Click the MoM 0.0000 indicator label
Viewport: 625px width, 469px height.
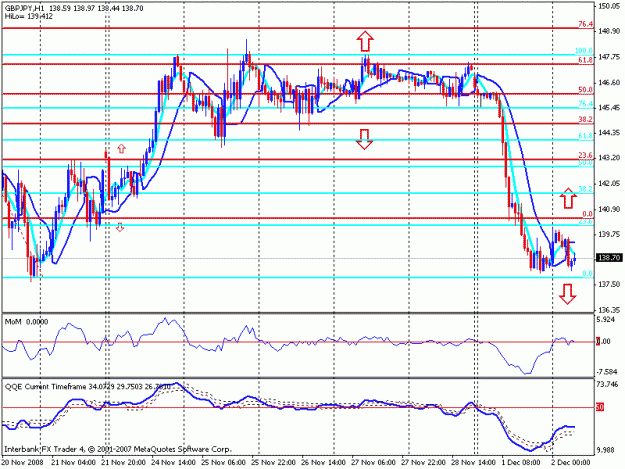pyautogui.click(x=26, y=322)
